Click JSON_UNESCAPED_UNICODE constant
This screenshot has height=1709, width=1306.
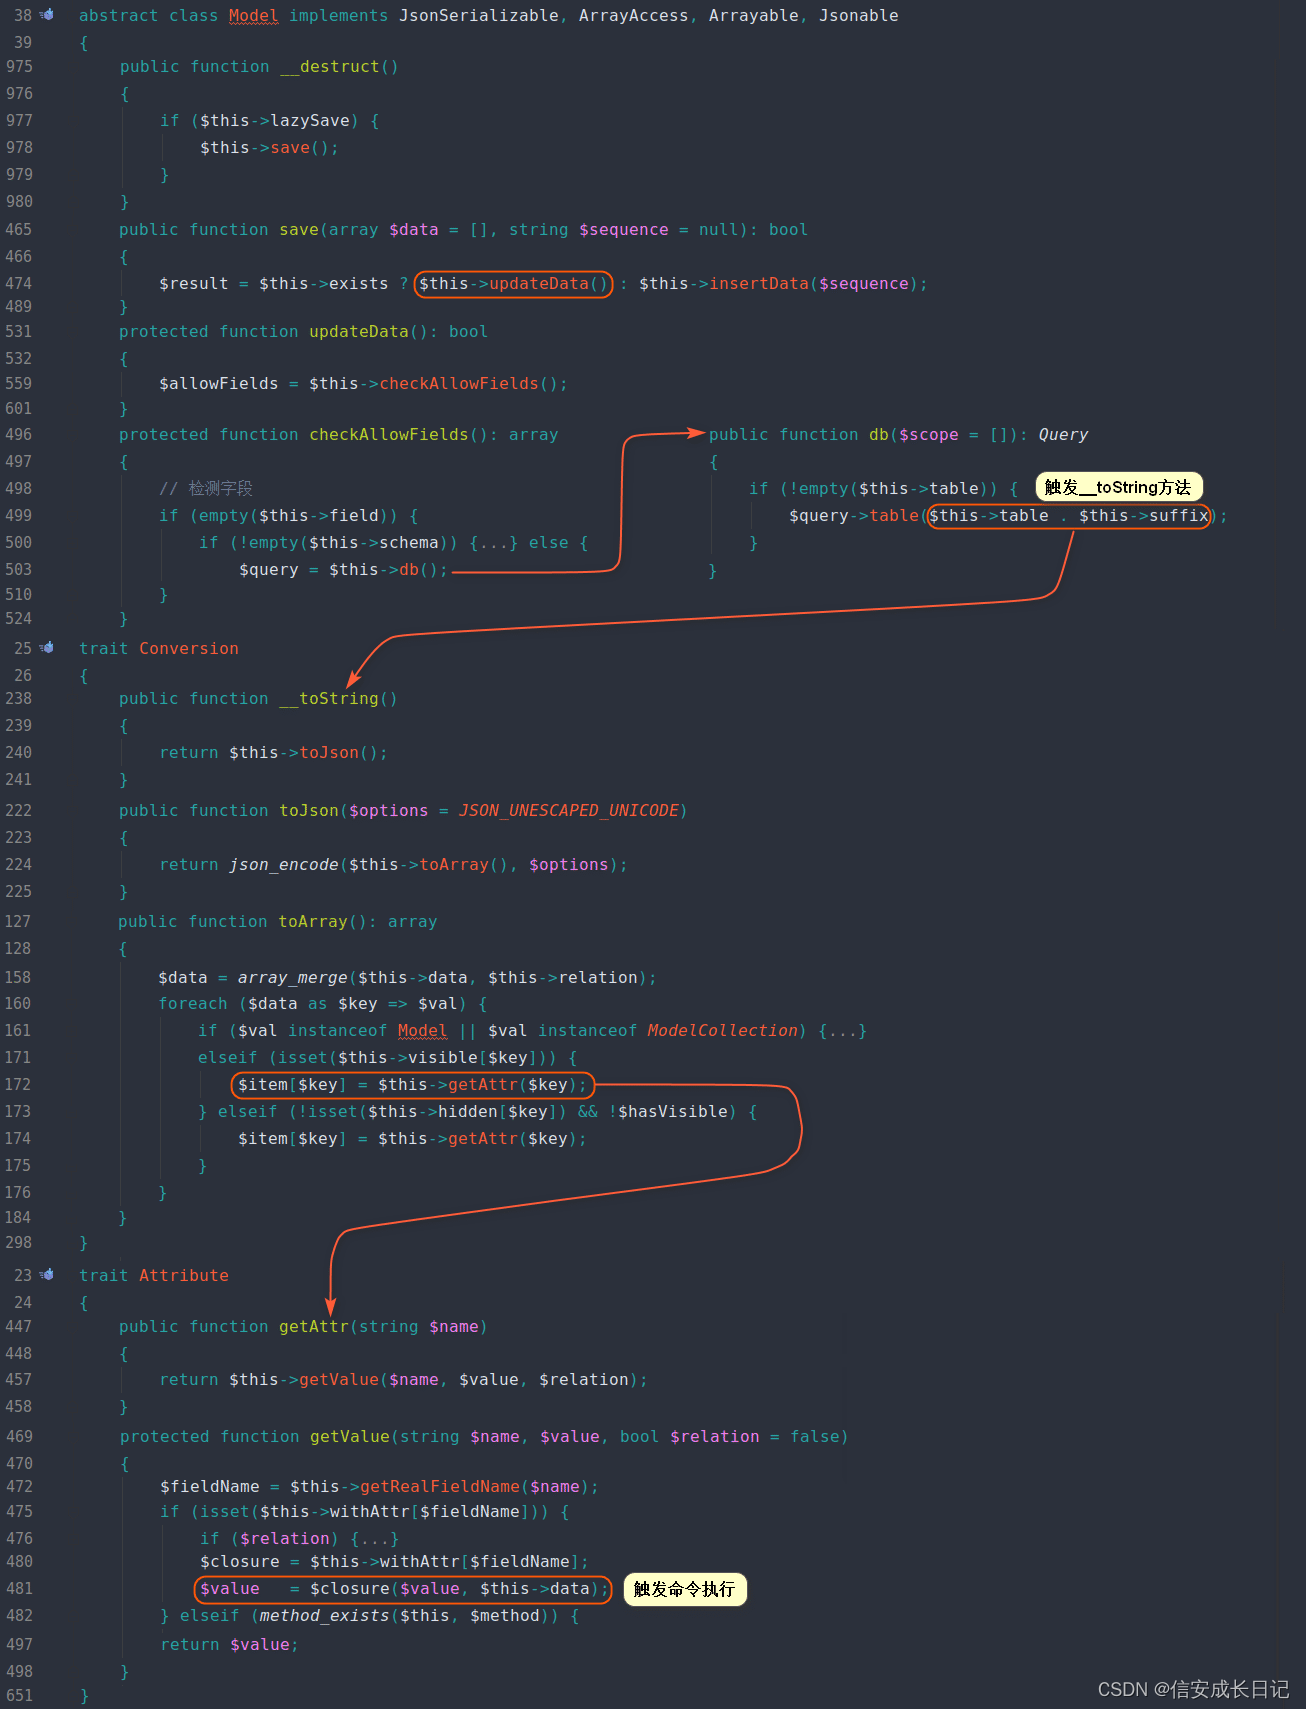569,811
